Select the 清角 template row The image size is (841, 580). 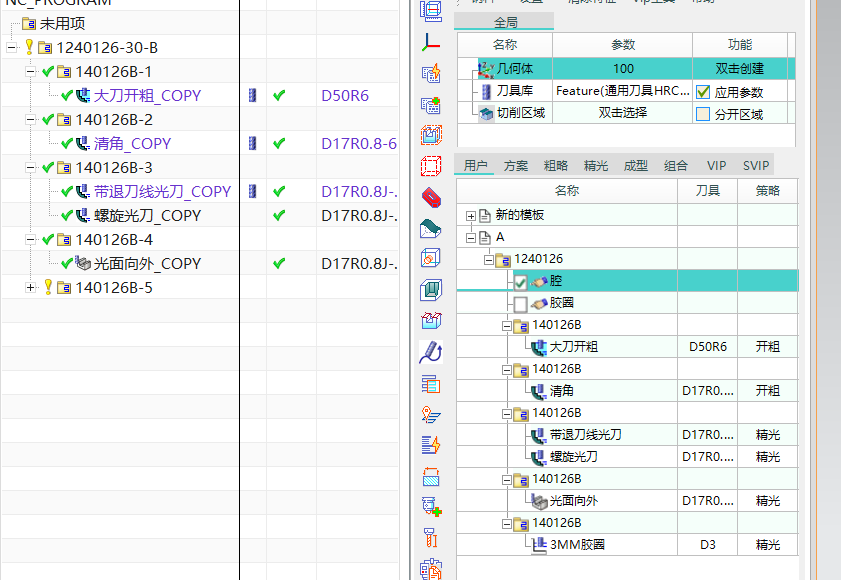(628, 391)
